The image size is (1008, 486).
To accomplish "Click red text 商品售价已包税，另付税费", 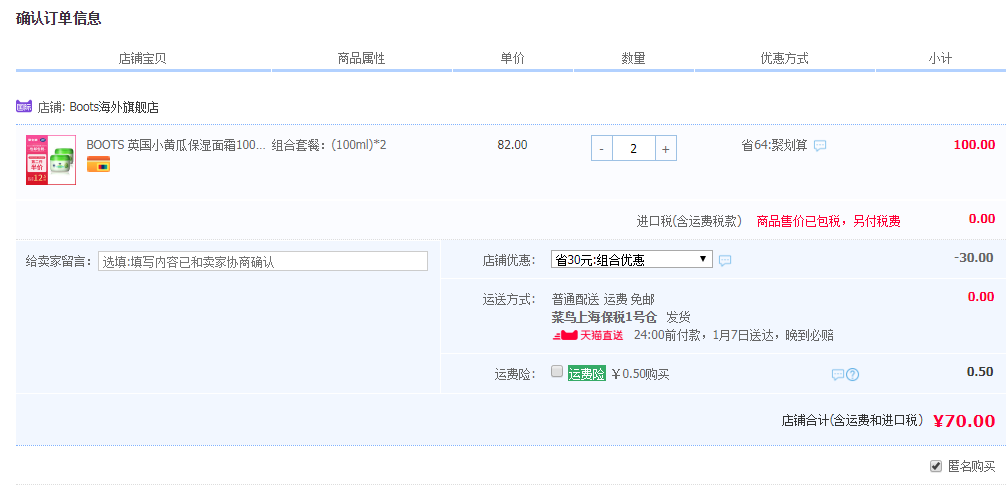I will tap(829, 222).
